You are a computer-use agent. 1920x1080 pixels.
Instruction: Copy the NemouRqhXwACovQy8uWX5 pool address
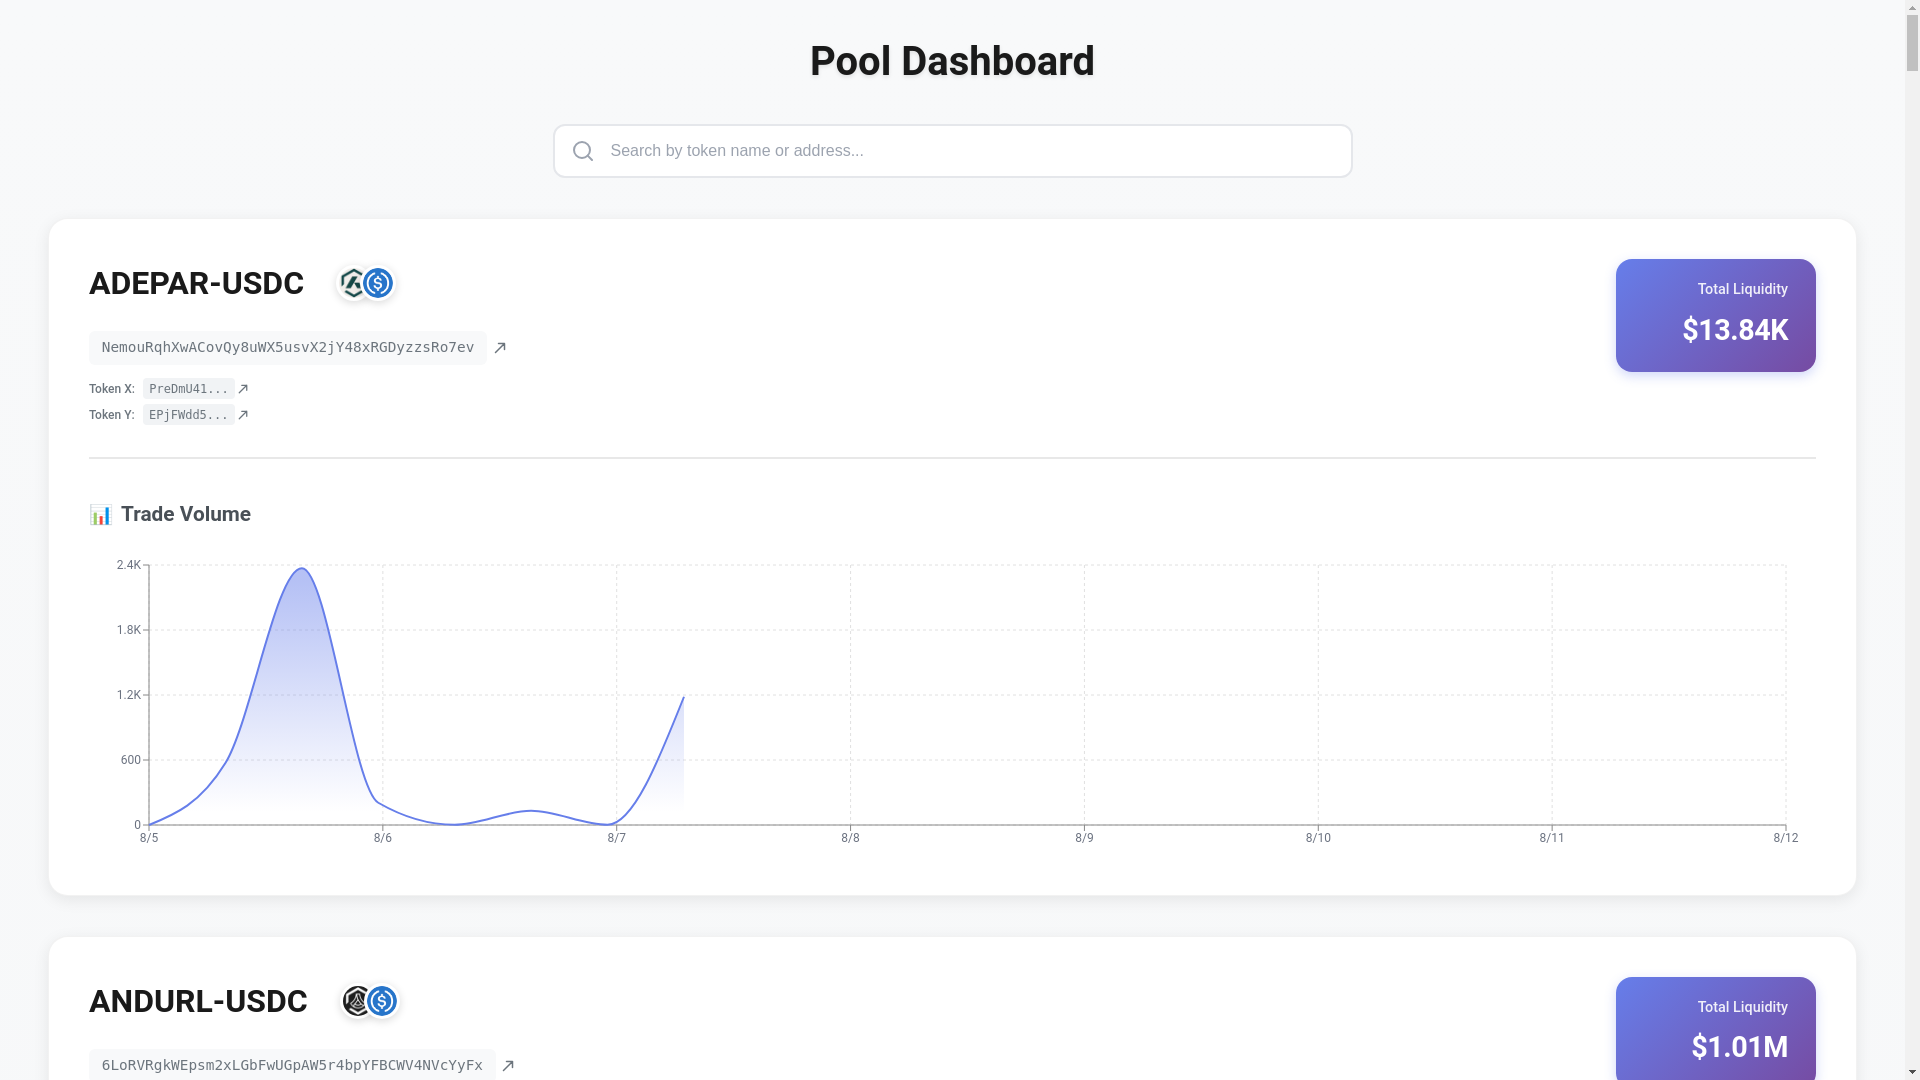pos(288,348)
